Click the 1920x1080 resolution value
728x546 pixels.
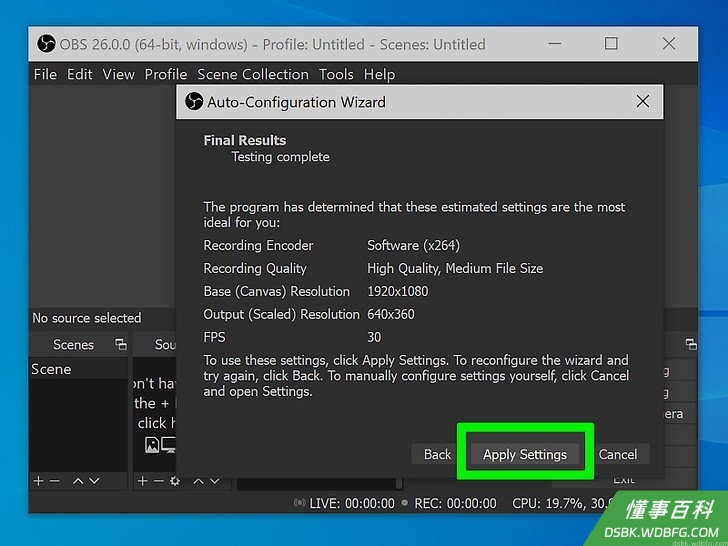click(x=397, y=291)
